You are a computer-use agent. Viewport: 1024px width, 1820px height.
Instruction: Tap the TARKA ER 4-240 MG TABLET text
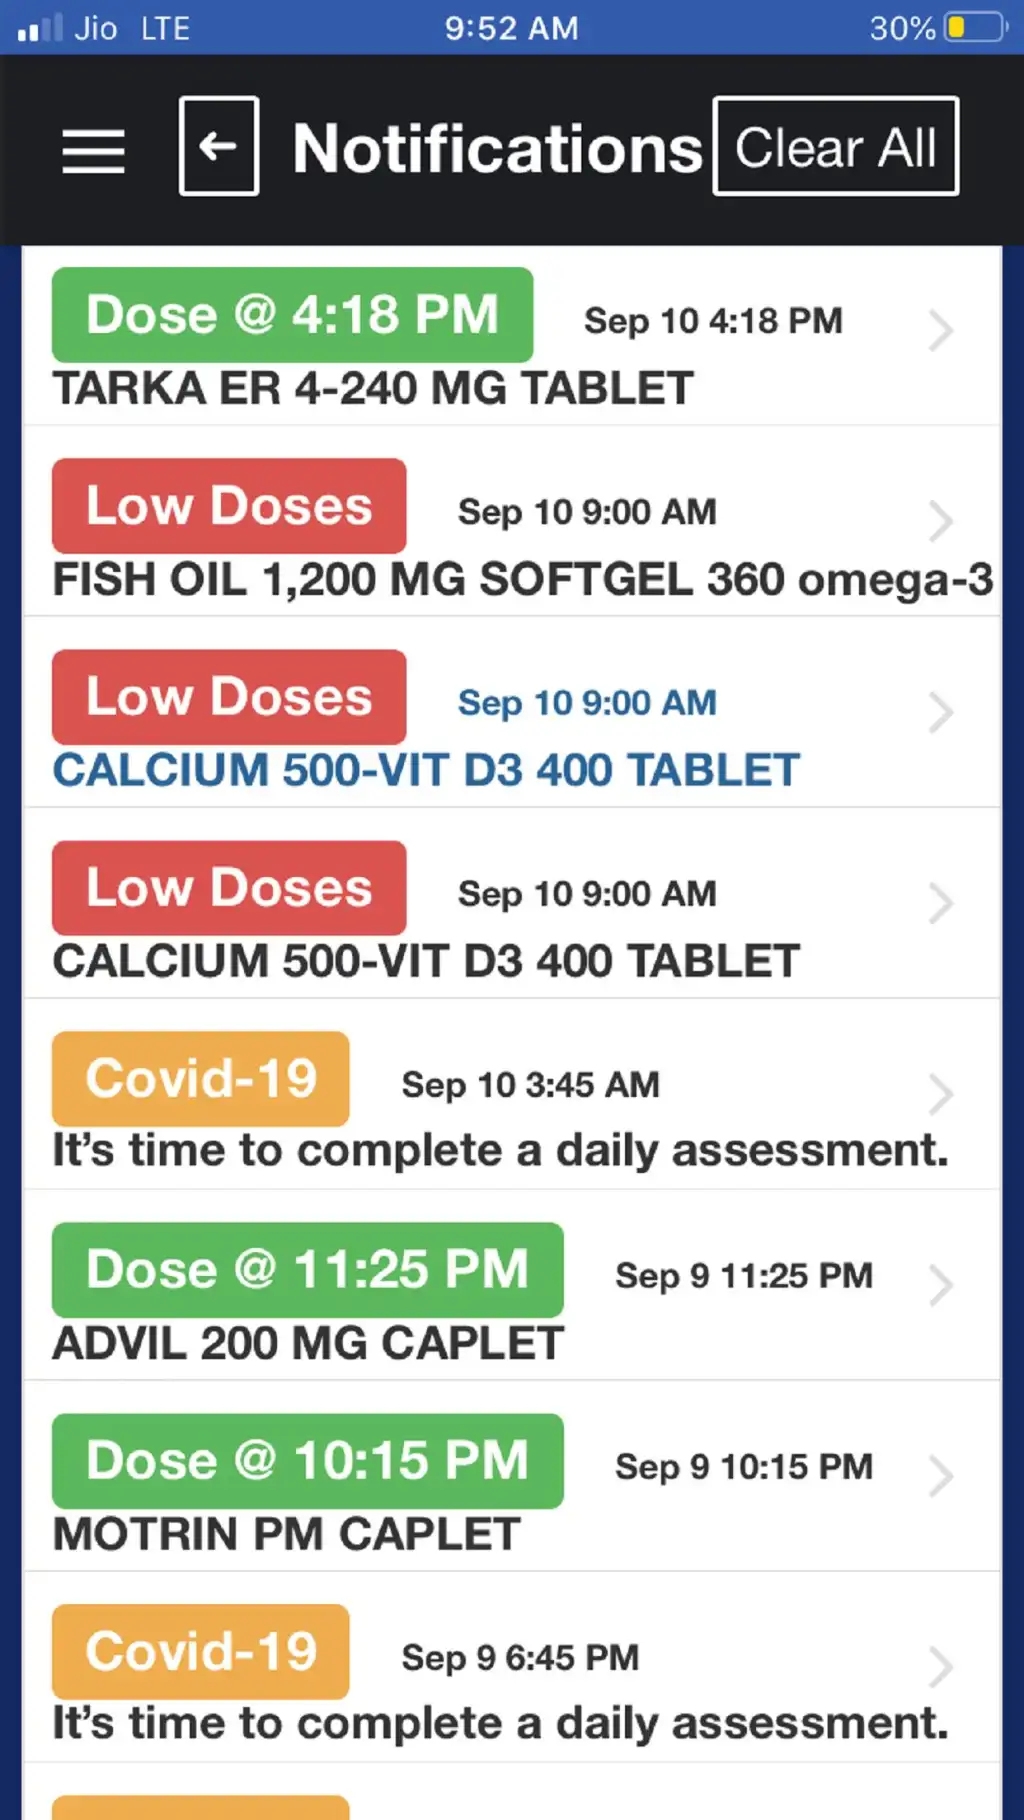(373, 389)
